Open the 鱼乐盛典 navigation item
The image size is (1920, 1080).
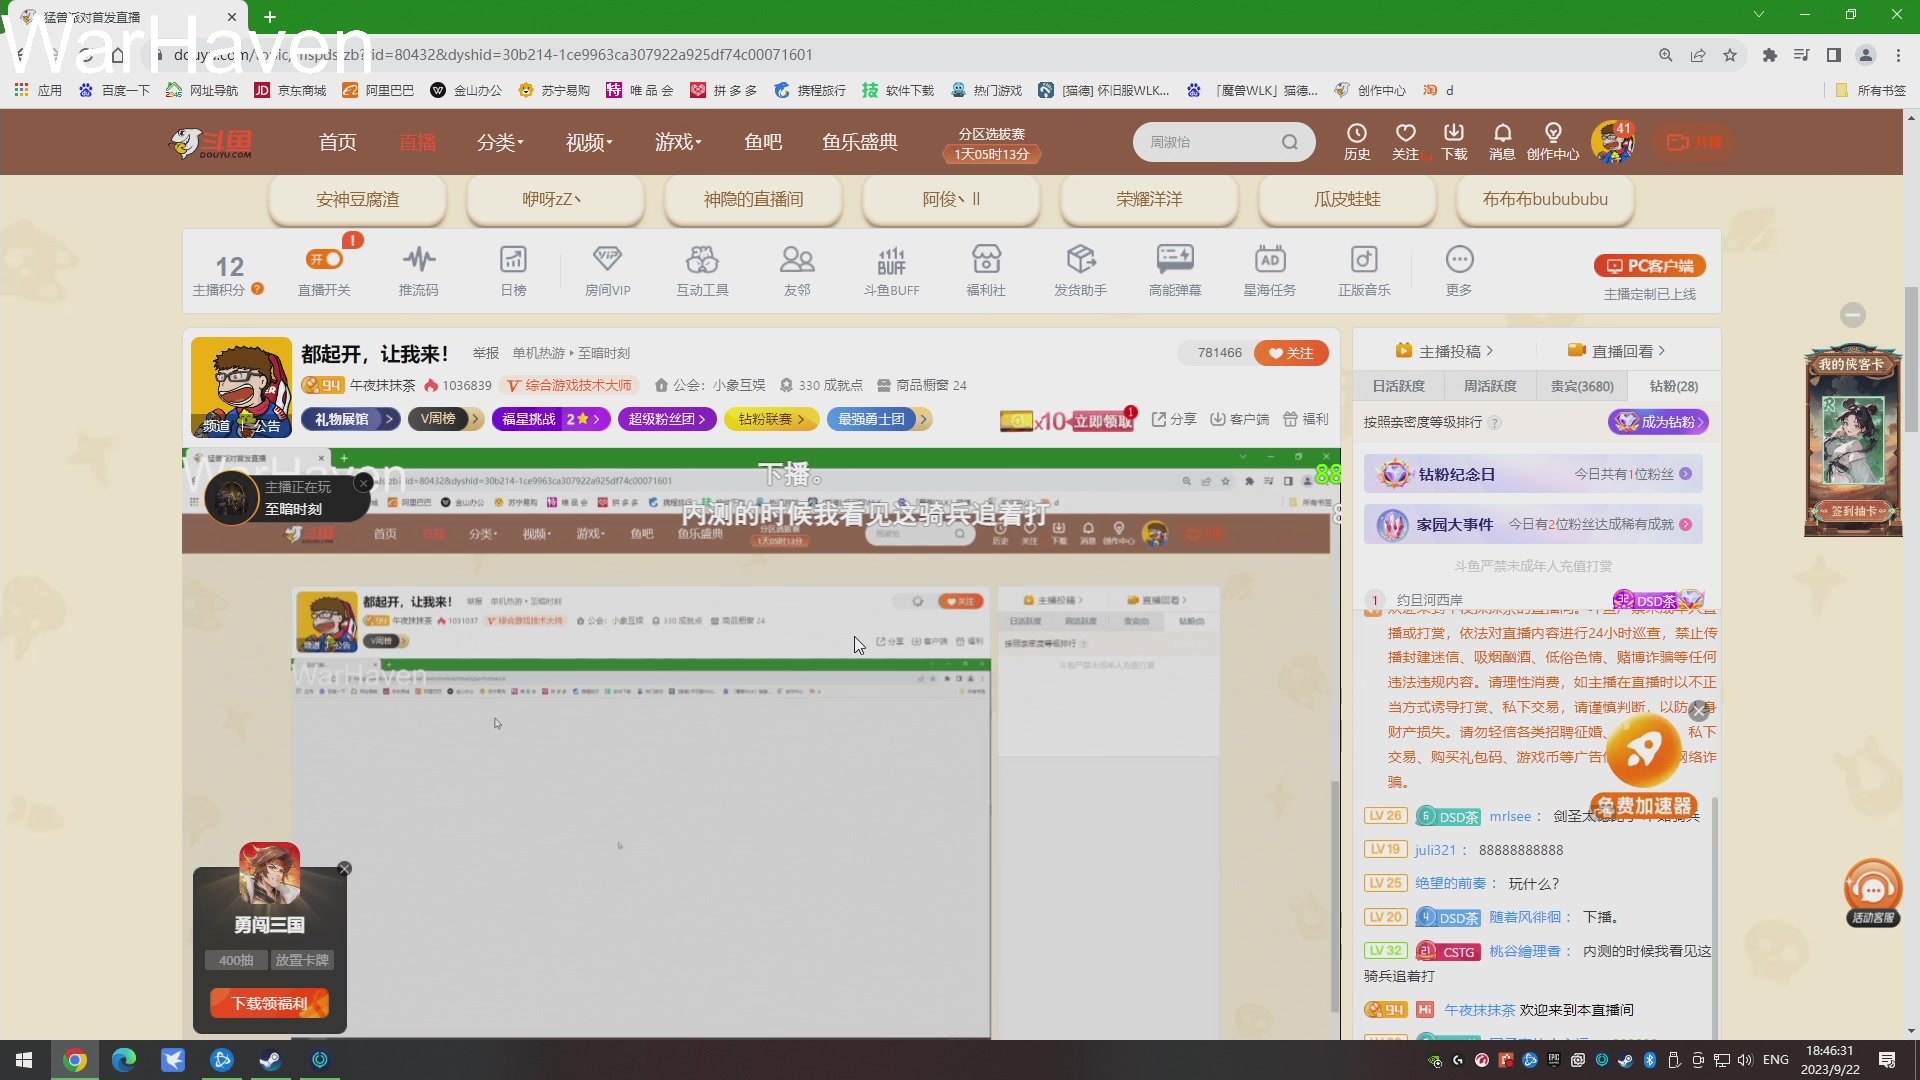pos(860,142)
